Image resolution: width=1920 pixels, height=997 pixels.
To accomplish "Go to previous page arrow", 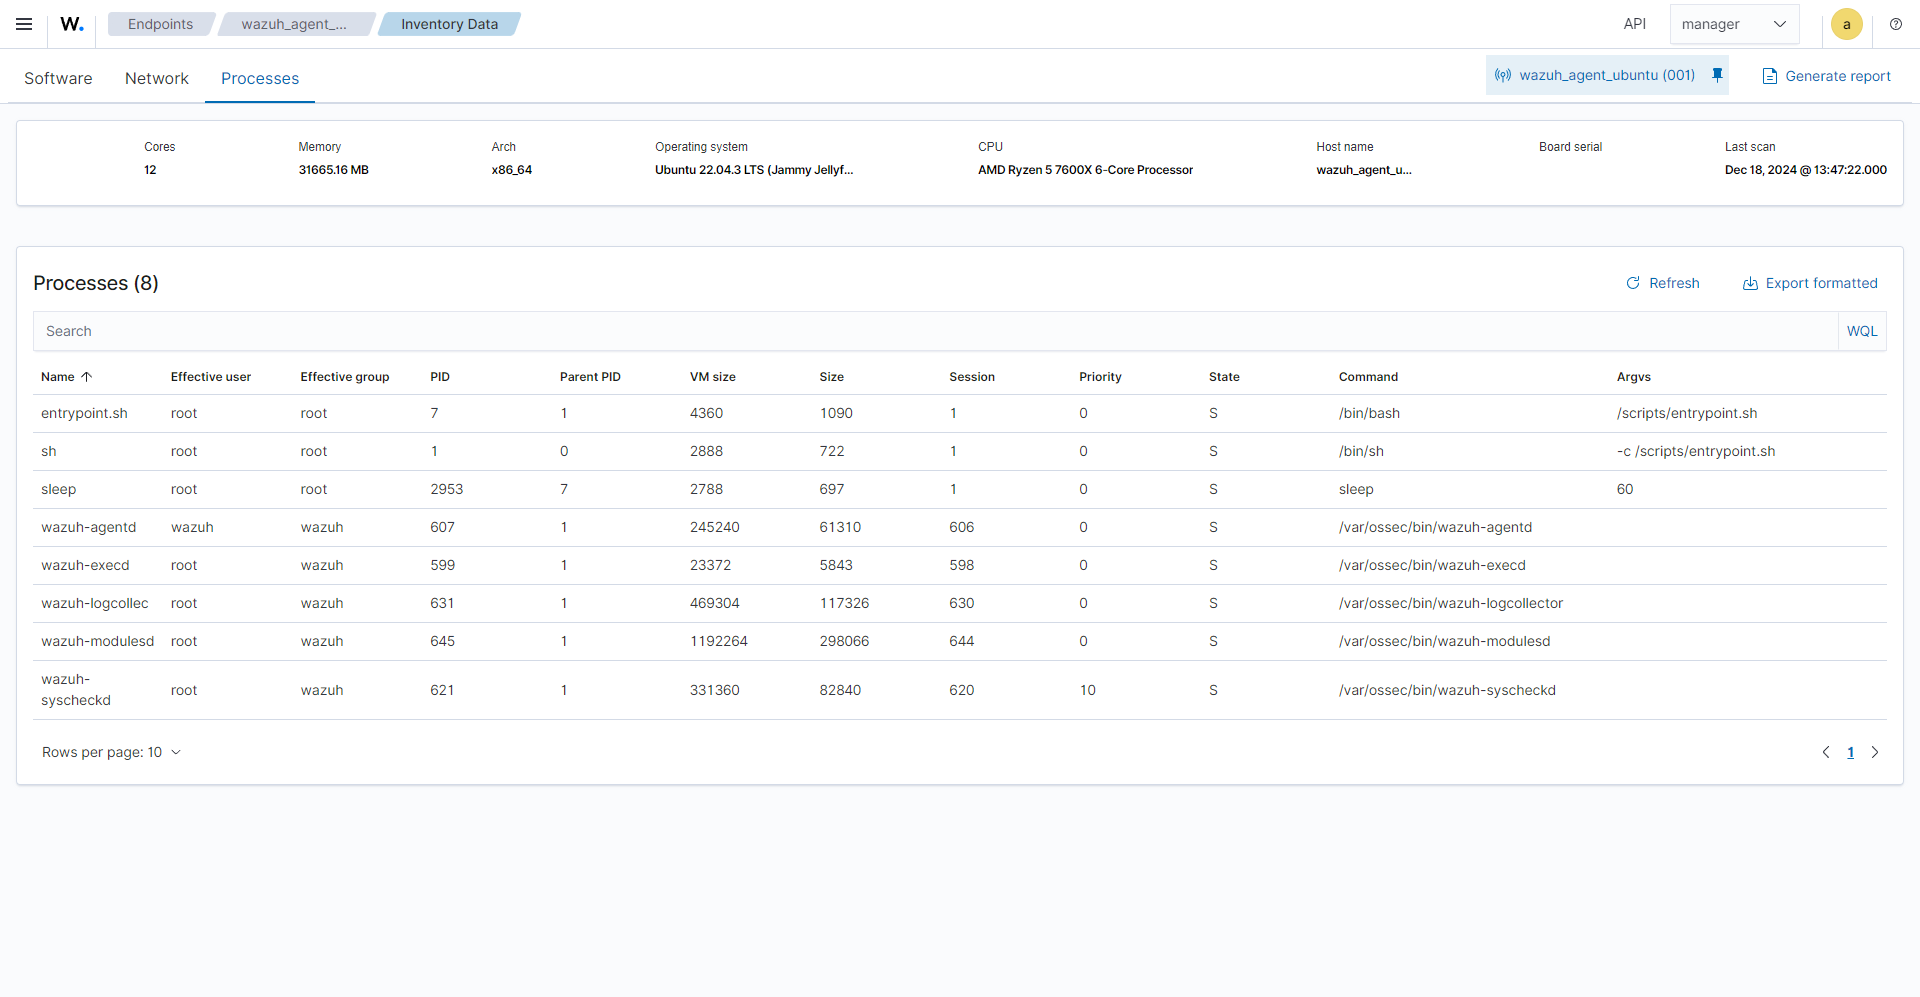I will [x=1826, y=752].
